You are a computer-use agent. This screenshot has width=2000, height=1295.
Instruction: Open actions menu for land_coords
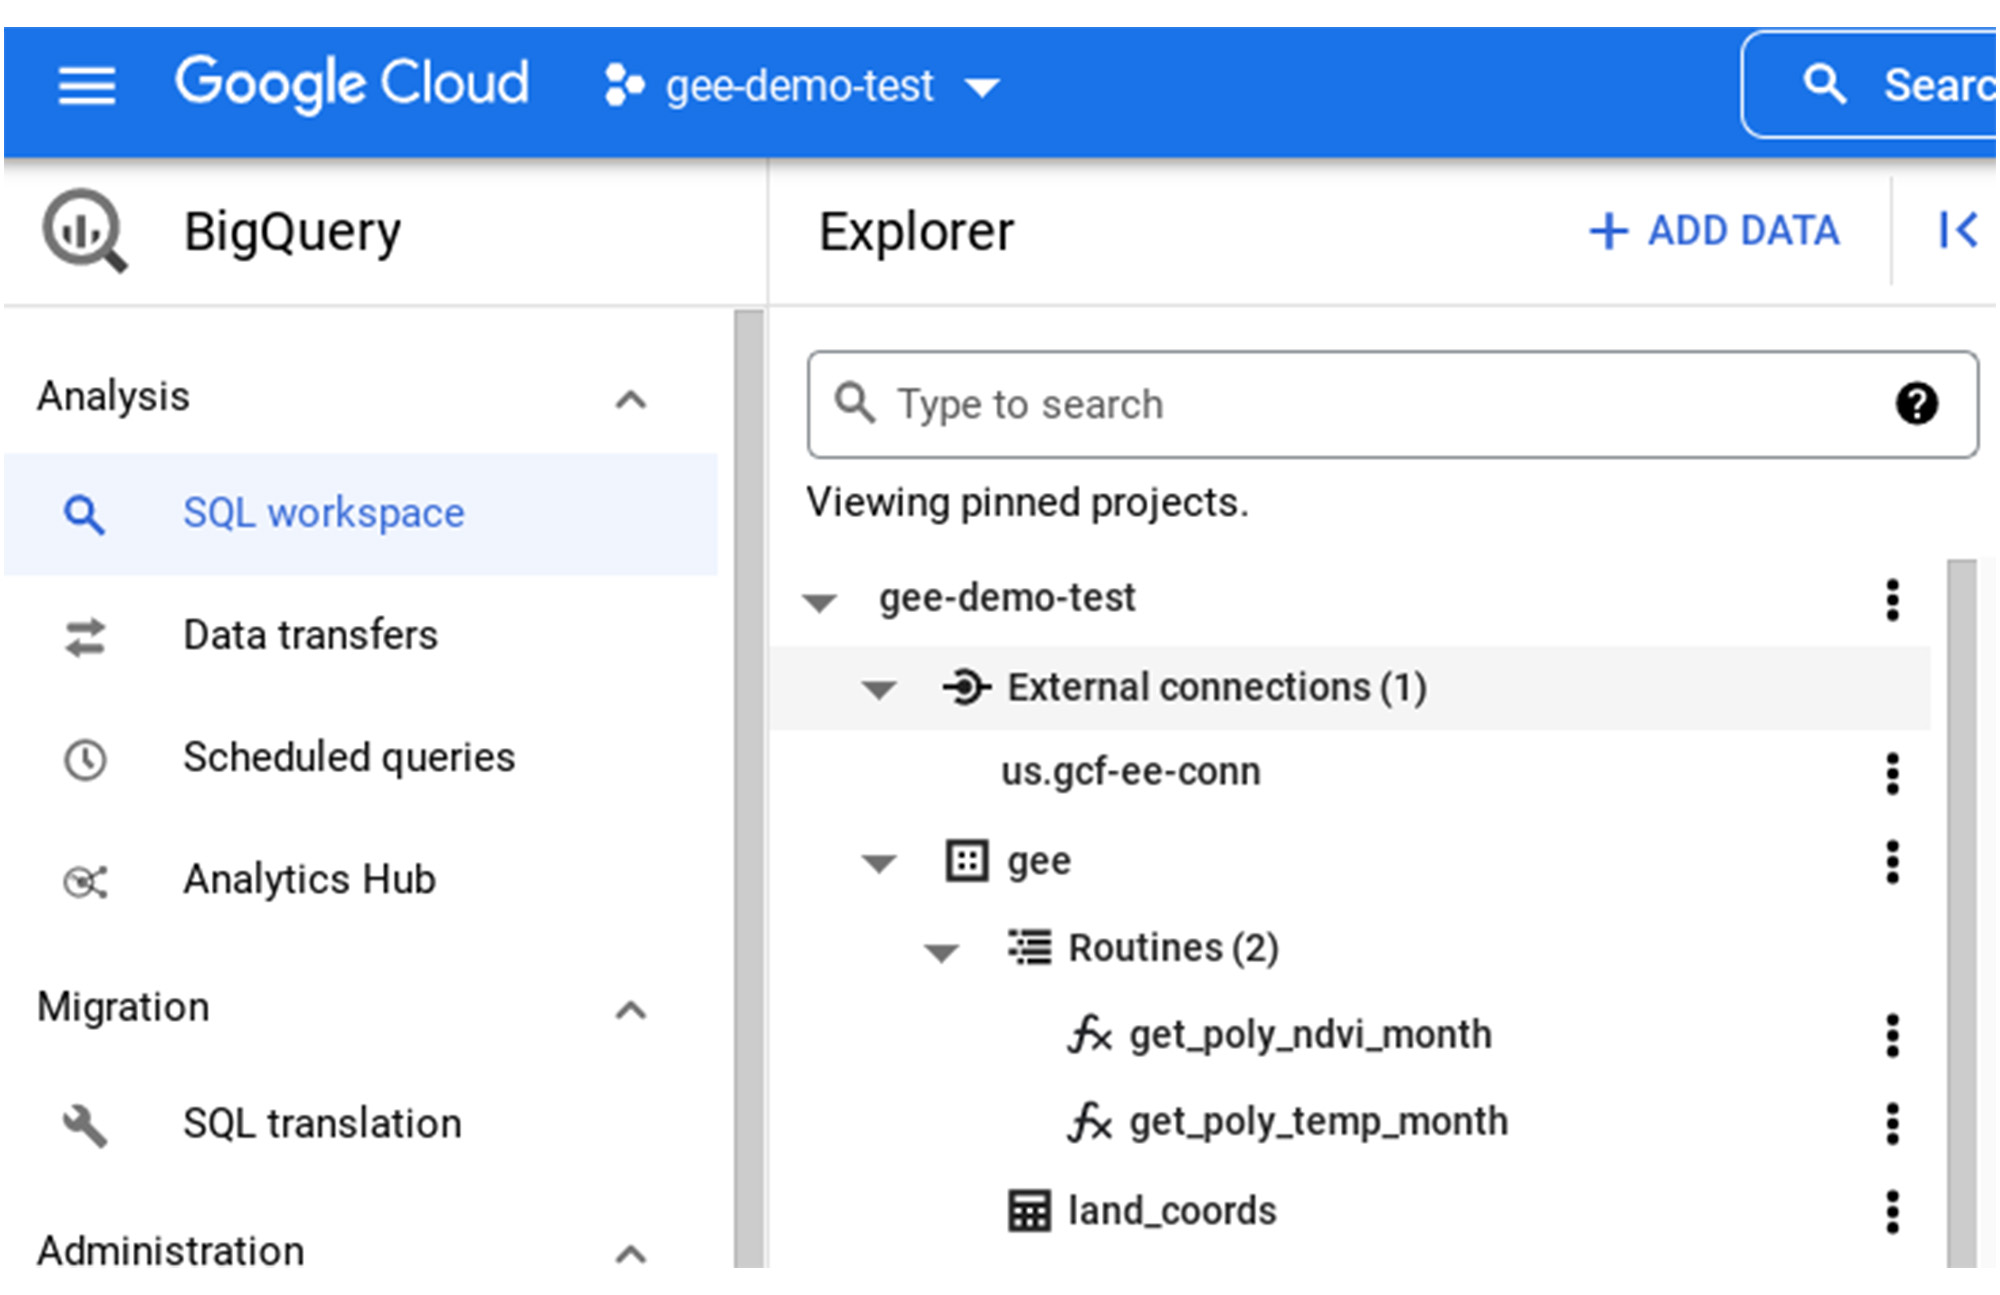tap(1892, 1212)
